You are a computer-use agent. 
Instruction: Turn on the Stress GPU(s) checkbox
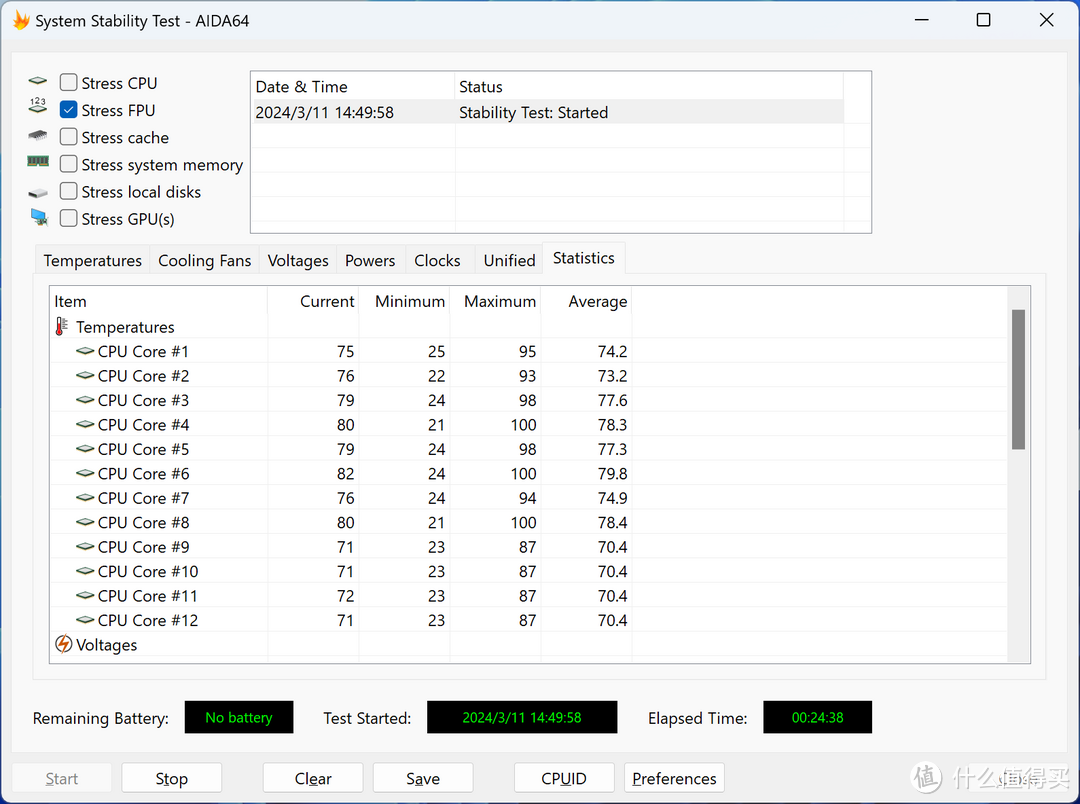pos(68,218)
